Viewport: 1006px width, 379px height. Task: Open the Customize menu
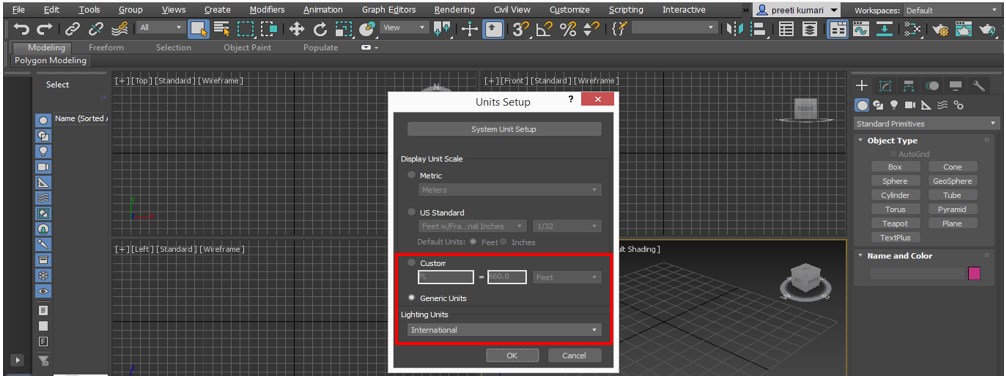pyautogui.click(x=569, y=10)
